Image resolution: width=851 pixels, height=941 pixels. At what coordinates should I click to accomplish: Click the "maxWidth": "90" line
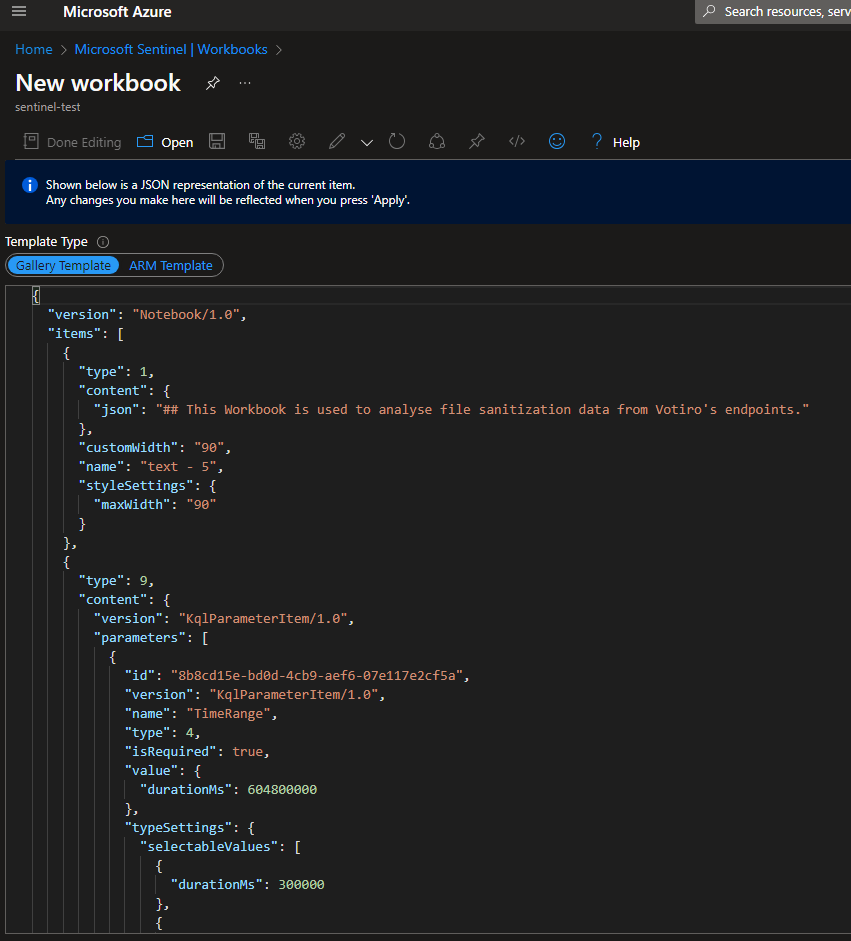[155, 505]
